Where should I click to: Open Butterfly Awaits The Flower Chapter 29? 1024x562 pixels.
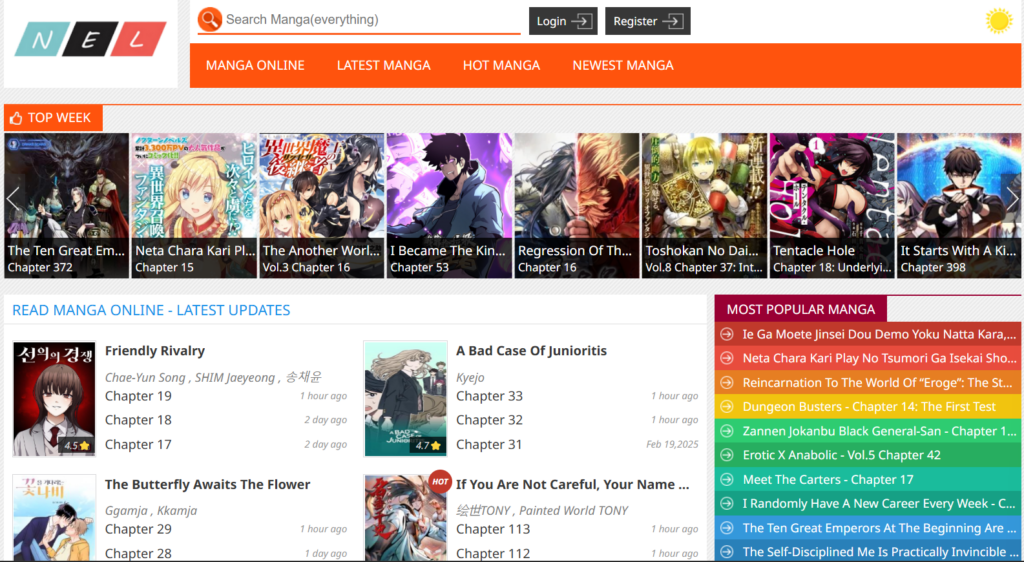[138, 529]
